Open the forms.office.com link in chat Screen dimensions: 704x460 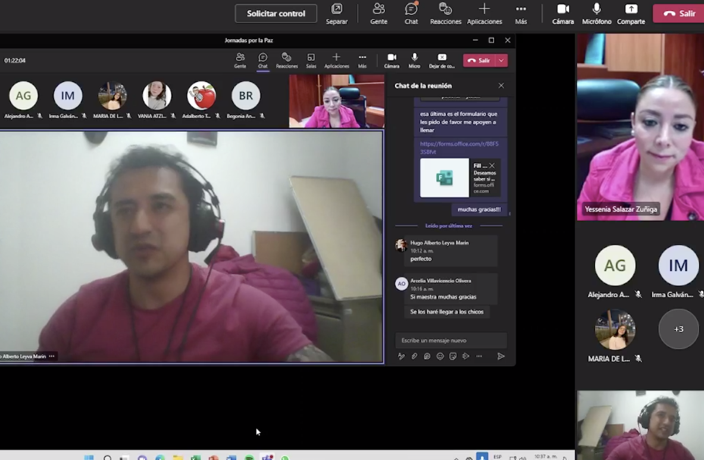pyautogui.click(x=459, y=148)
